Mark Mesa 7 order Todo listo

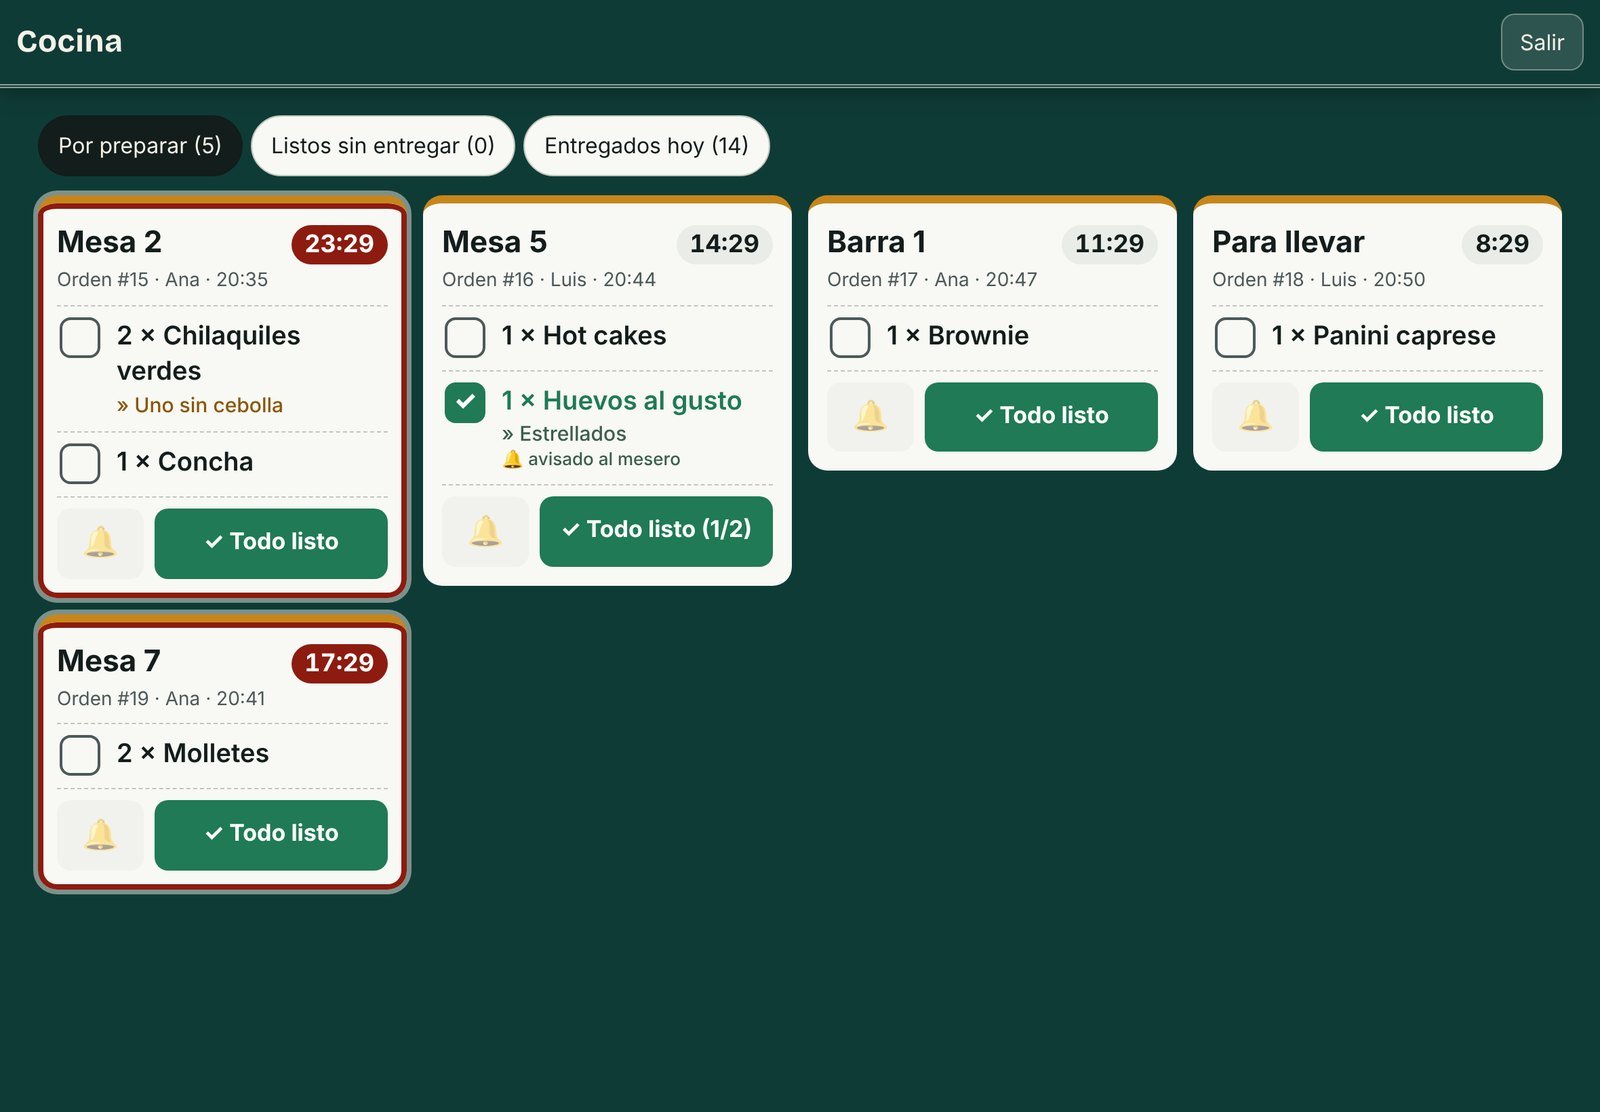click(271, 835)
